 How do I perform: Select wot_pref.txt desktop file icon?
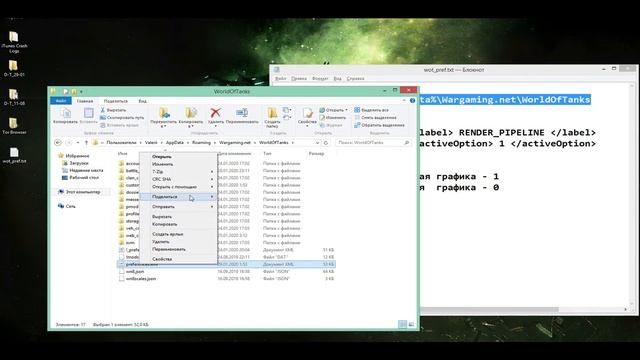(x=14, y=155)
